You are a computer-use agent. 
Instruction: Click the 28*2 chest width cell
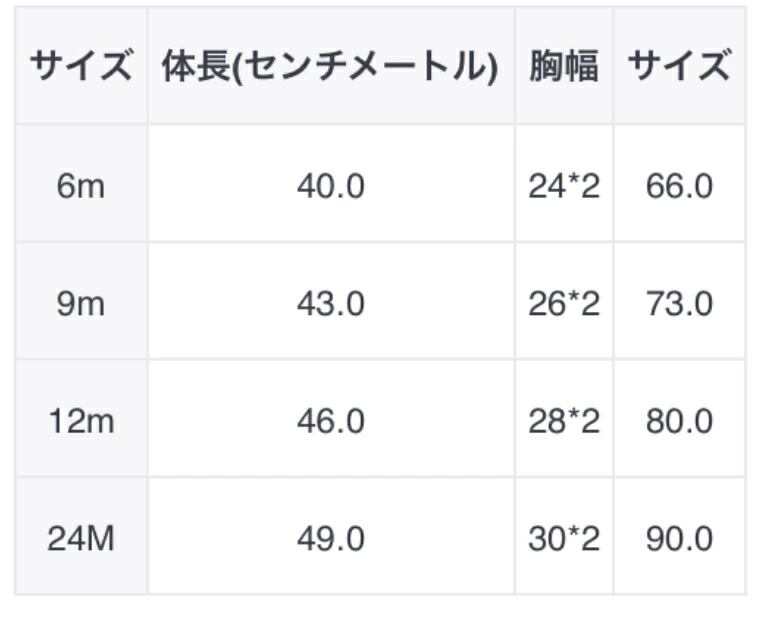564,421
